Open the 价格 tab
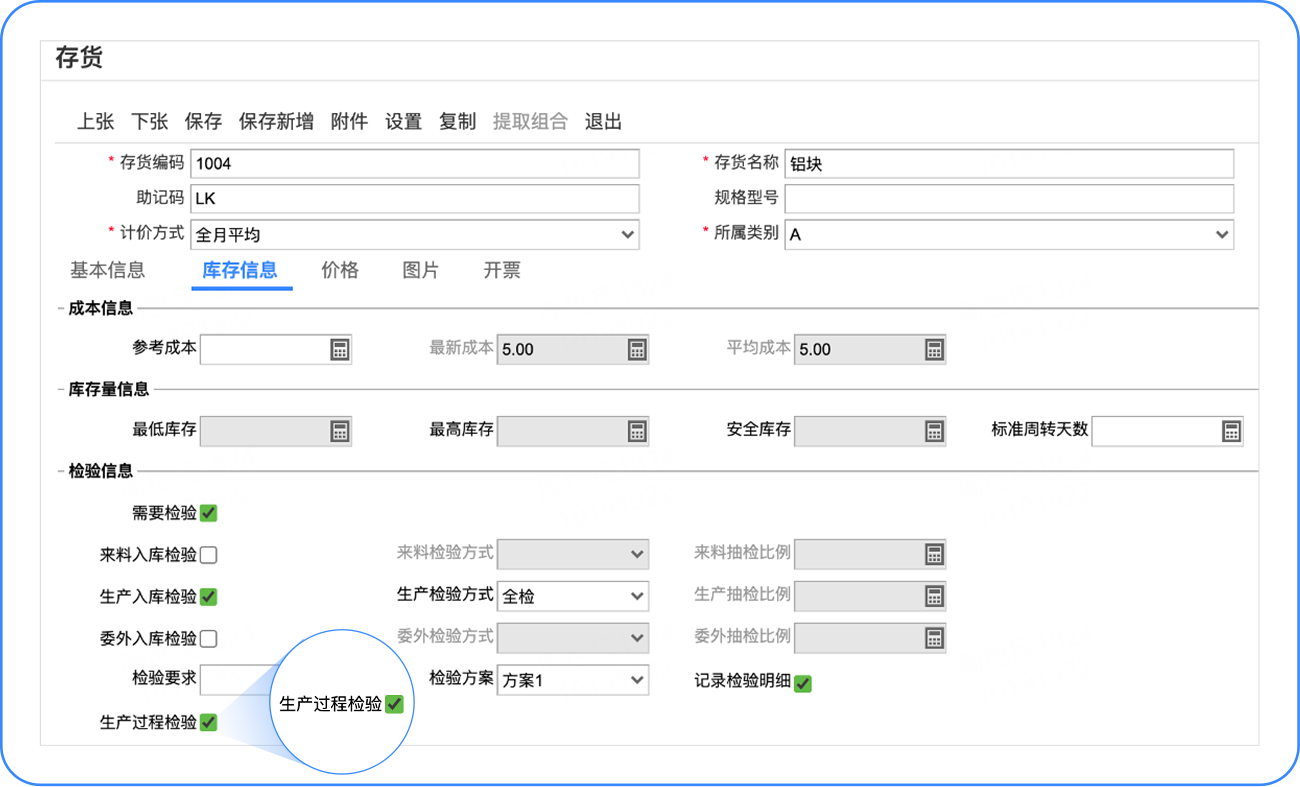1300x787 pixels. click(340, 270)
